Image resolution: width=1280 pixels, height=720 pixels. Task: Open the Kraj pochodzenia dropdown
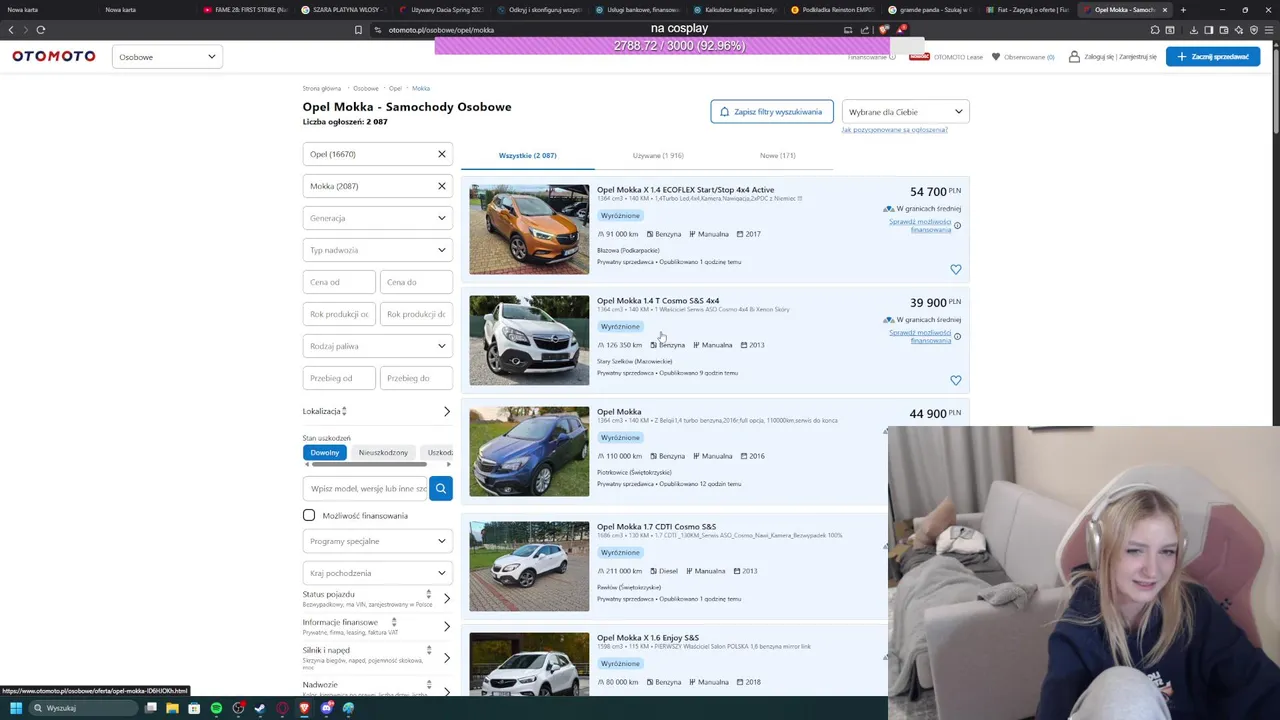coord(378,573)
